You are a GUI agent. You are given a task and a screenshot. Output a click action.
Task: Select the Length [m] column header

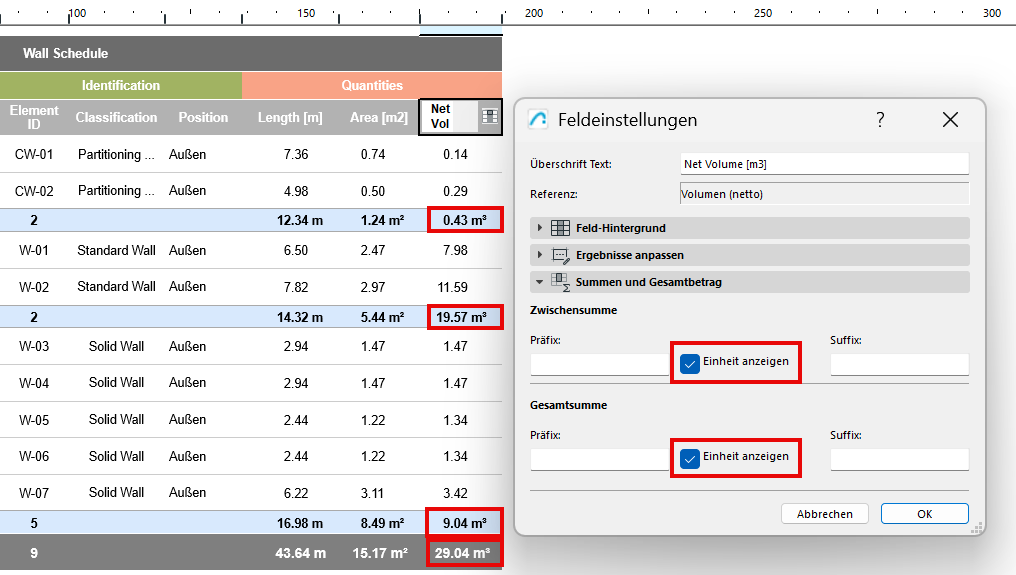[290, 117]
